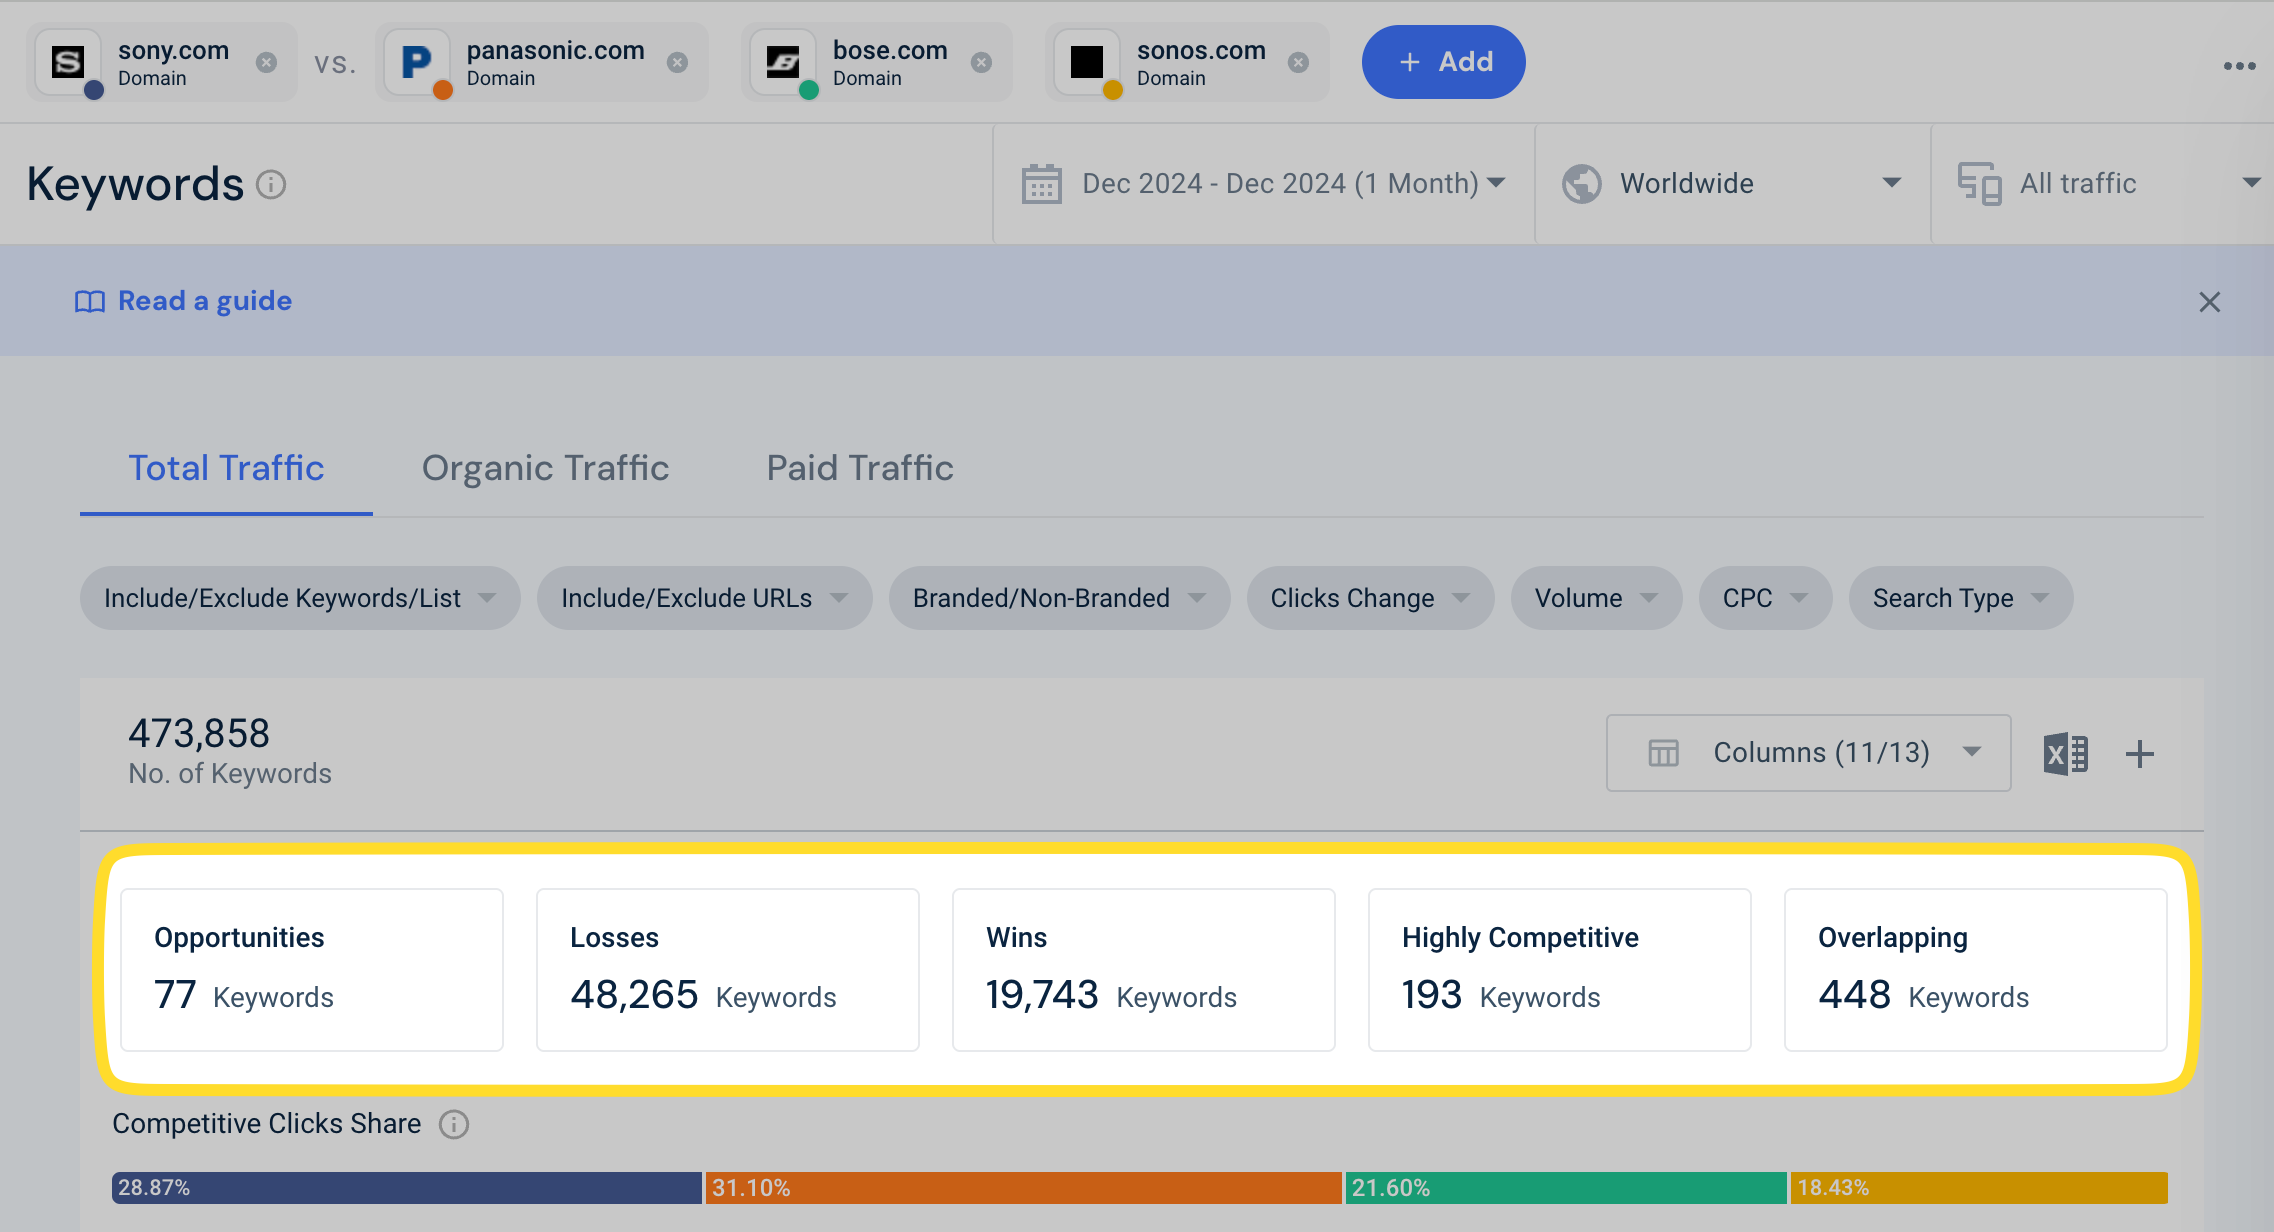Screen dimensions: 2274x1232
Task: Click the plus icon beside Excel export
Action: [2139, 753]
